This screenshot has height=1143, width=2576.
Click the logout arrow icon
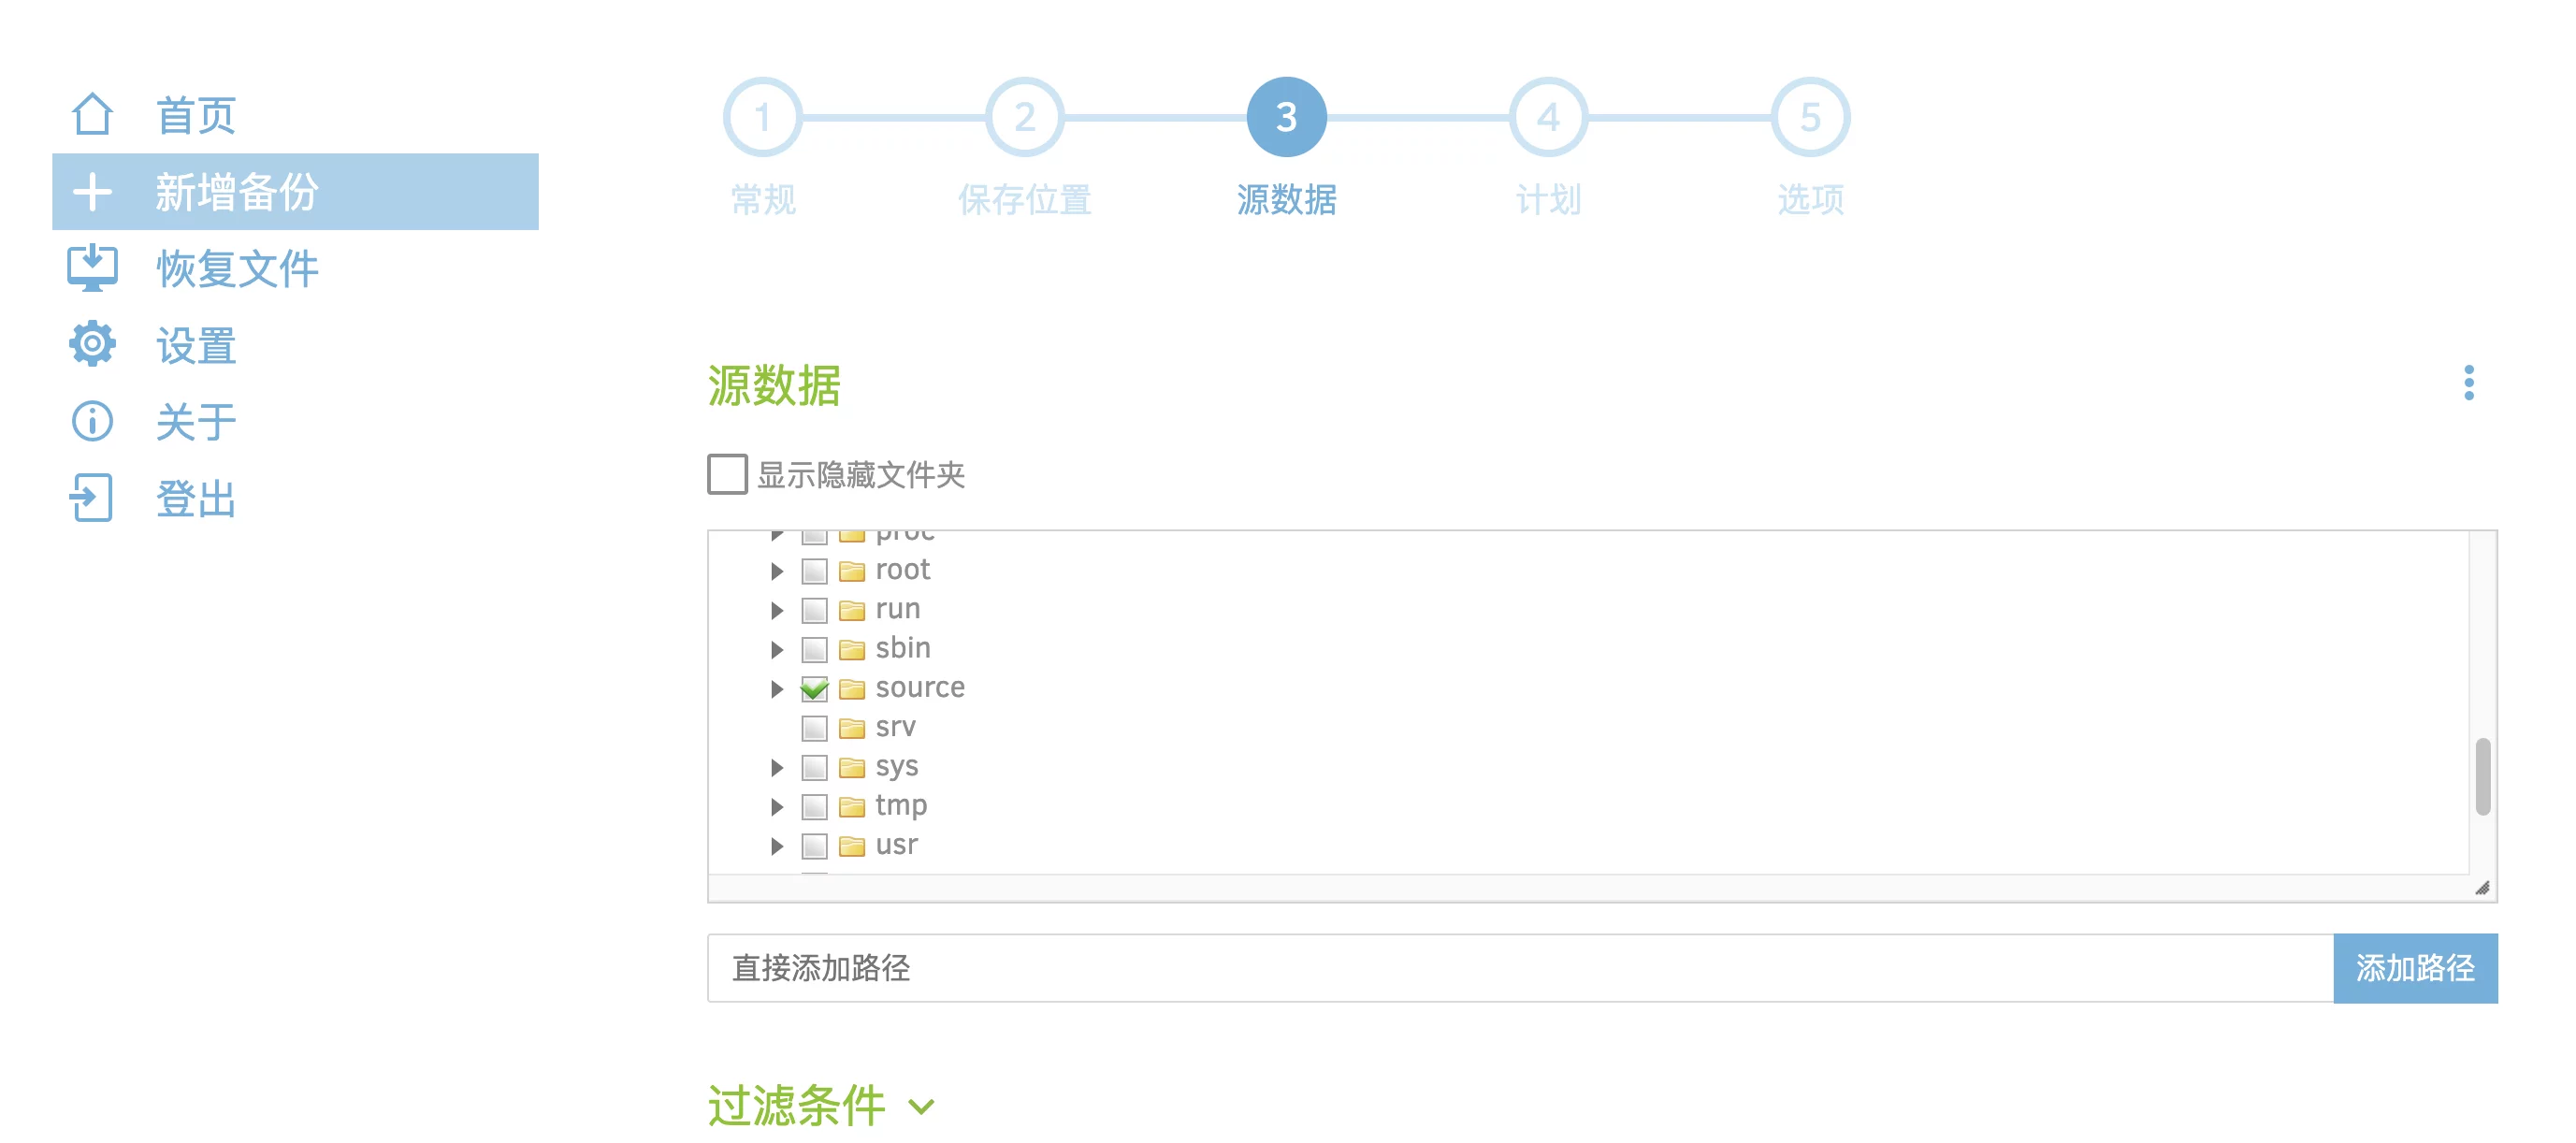click(92, 497)
